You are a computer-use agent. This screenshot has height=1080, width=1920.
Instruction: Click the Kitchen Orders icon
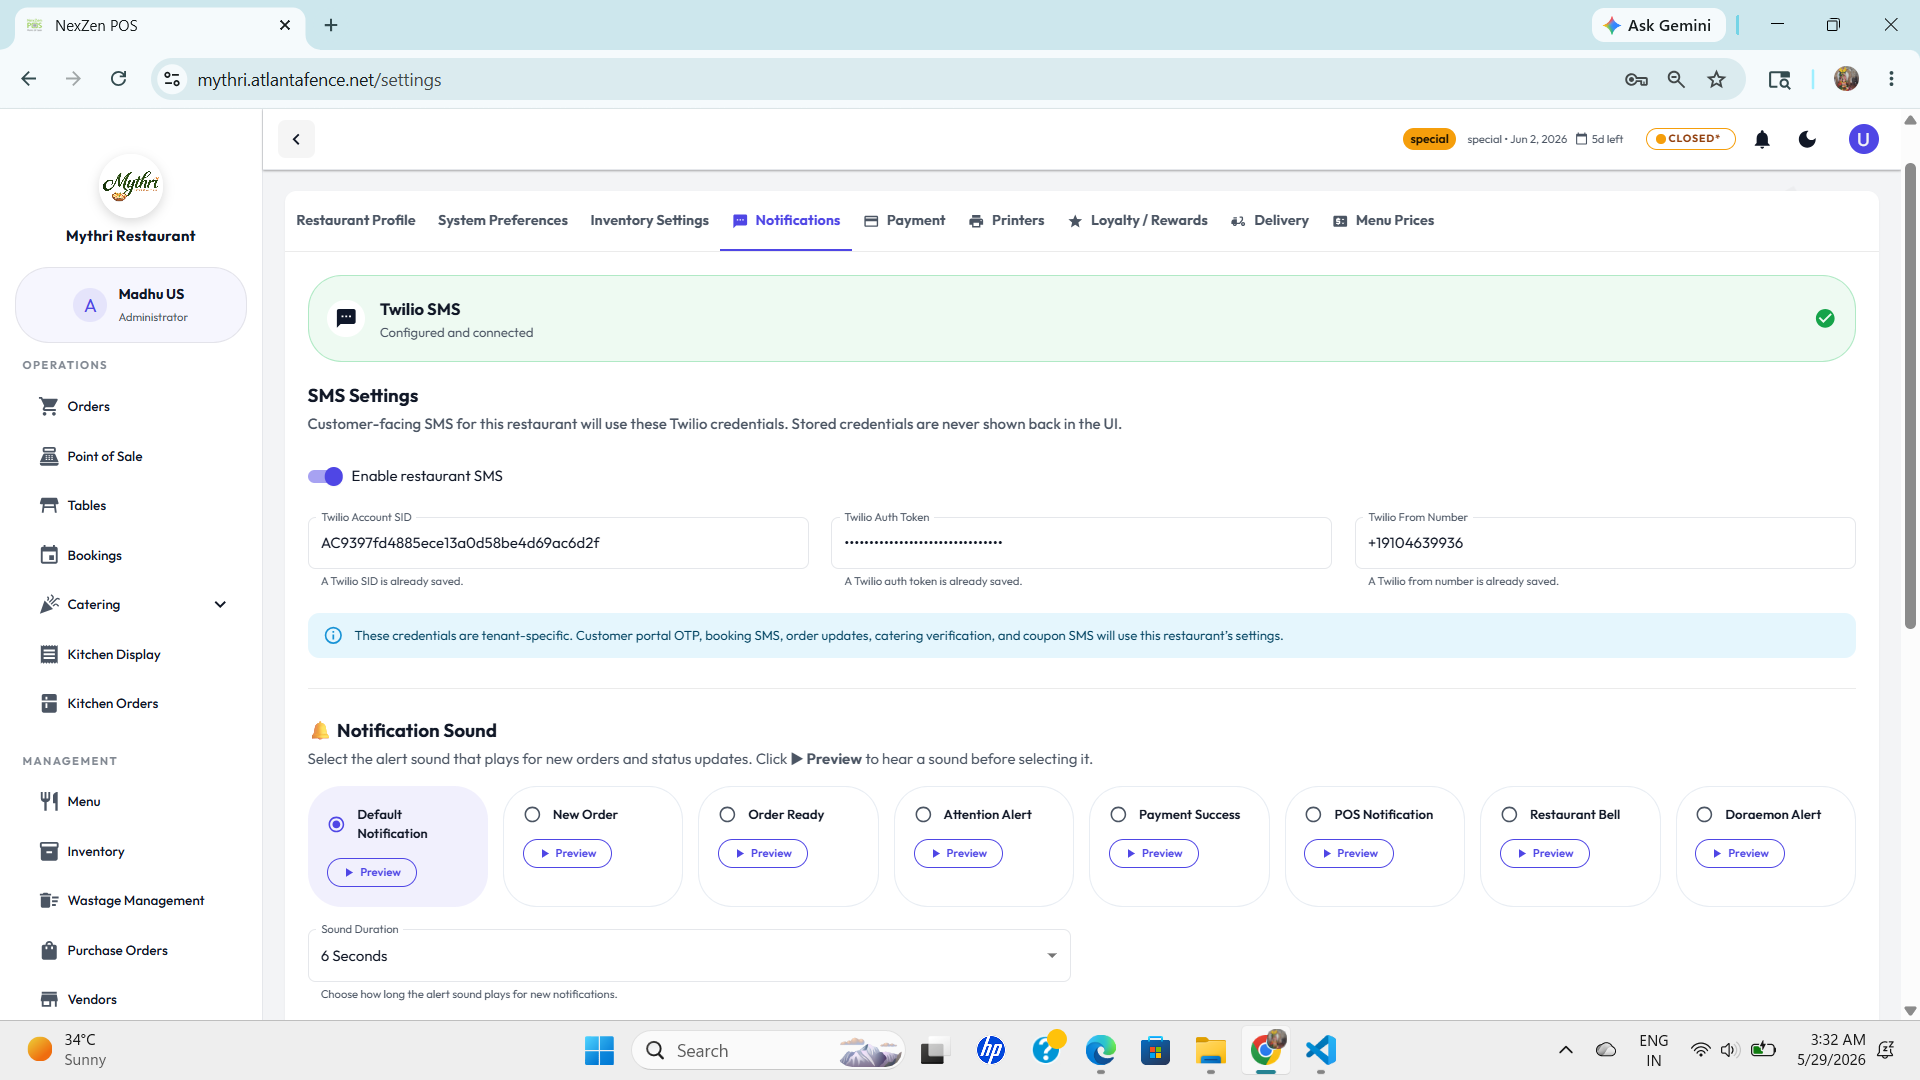pyautogui.click(x=48, y=703)
